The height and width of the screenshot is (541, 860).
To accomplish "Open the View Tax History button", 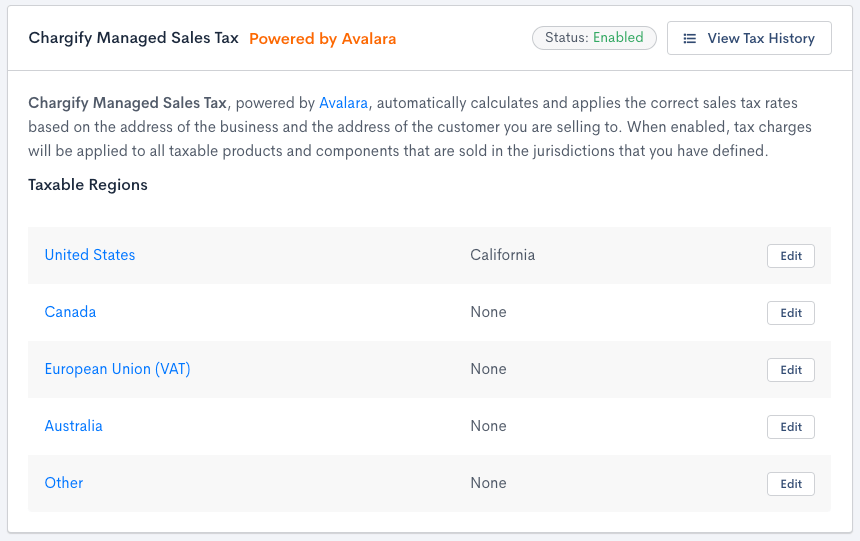I will (749, 39).
